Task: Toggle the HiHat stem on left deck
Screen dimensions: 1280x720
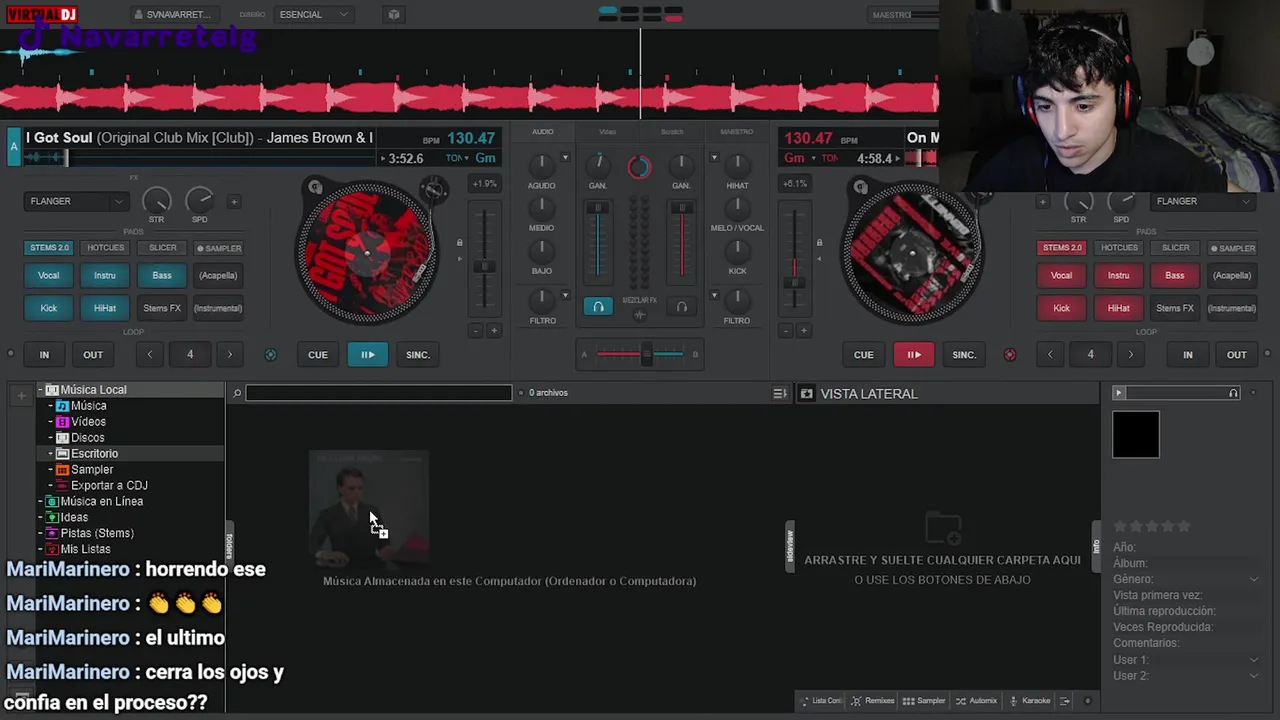Action: (x=105, y=308)
